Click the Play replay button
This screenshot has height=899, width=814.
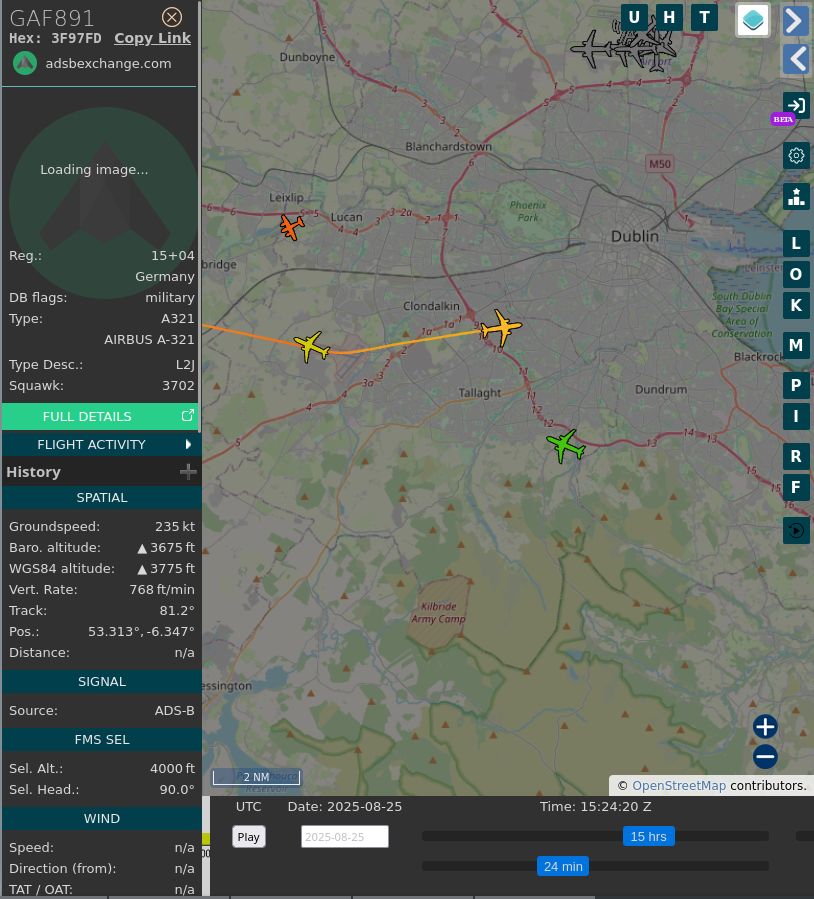[x=248, y=837]
